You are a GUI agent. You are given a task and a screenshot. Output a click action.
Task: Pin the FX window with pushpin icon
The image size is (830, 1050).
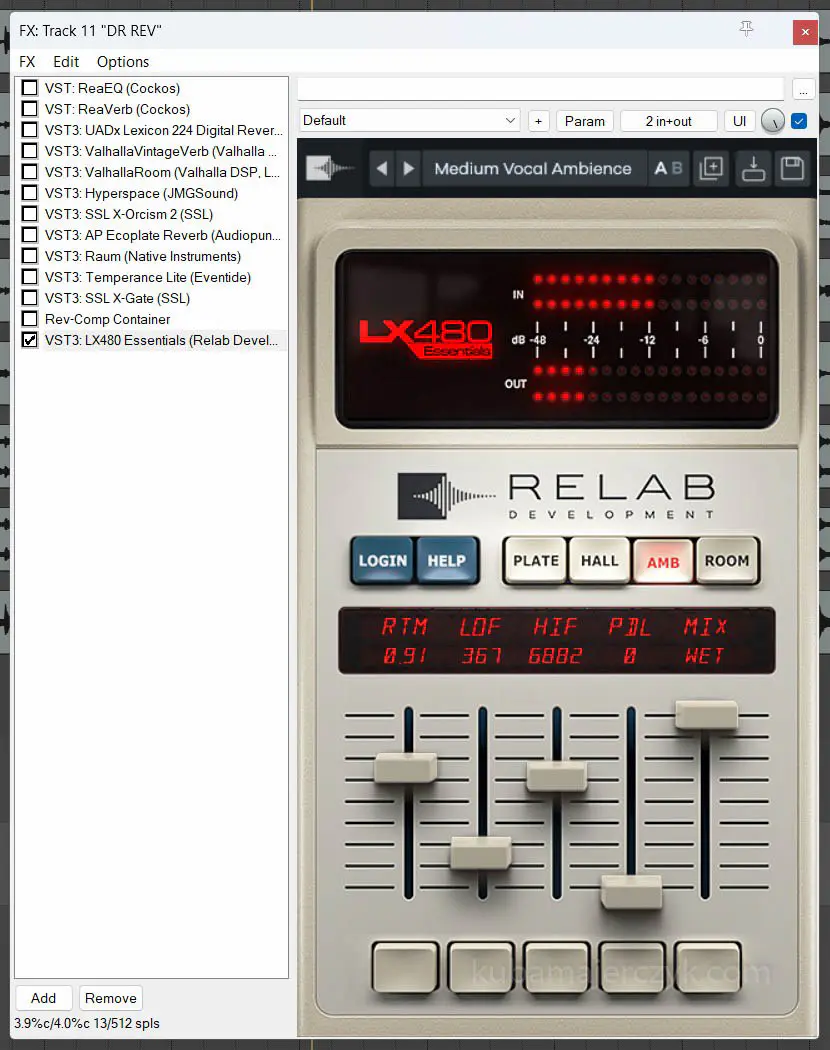click(746, 30)
